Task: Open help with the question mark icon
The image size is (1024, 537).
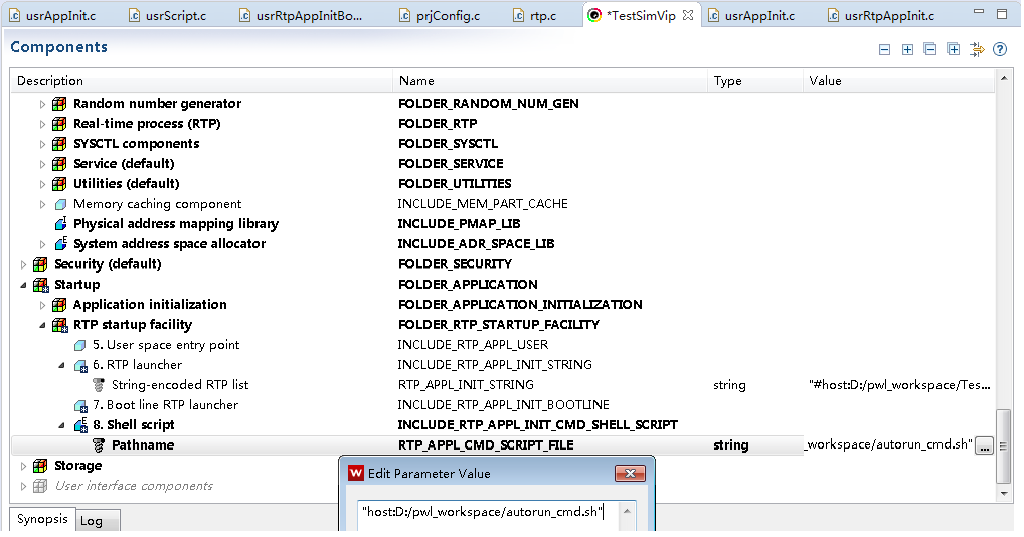Action: tap(999, 50)
